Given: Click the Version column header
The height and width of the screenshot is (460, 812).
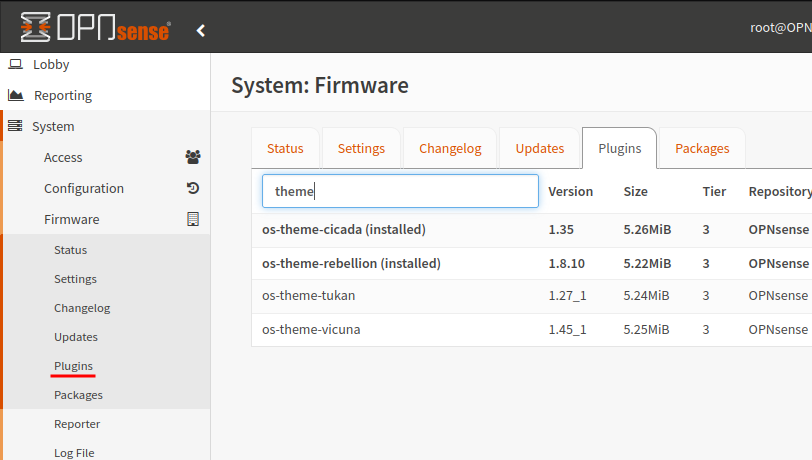Looking at the screenshot, I should click(x=571, y=192).
